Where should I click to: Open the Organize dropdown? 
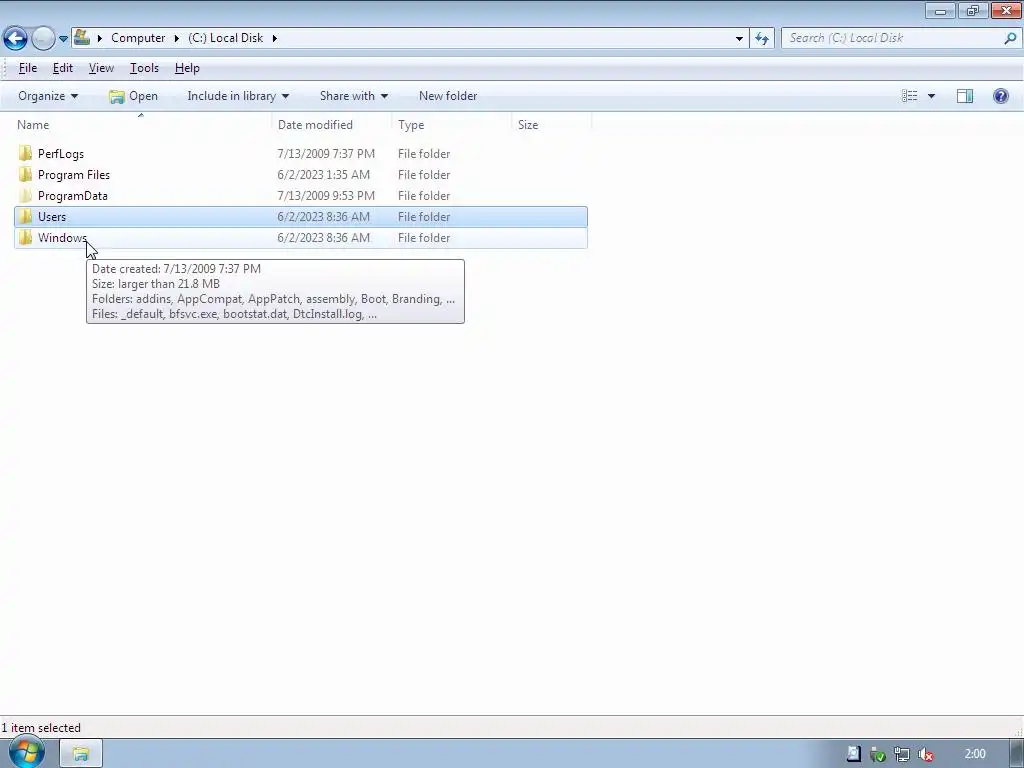pyautogui.click(x=48, y=96)
